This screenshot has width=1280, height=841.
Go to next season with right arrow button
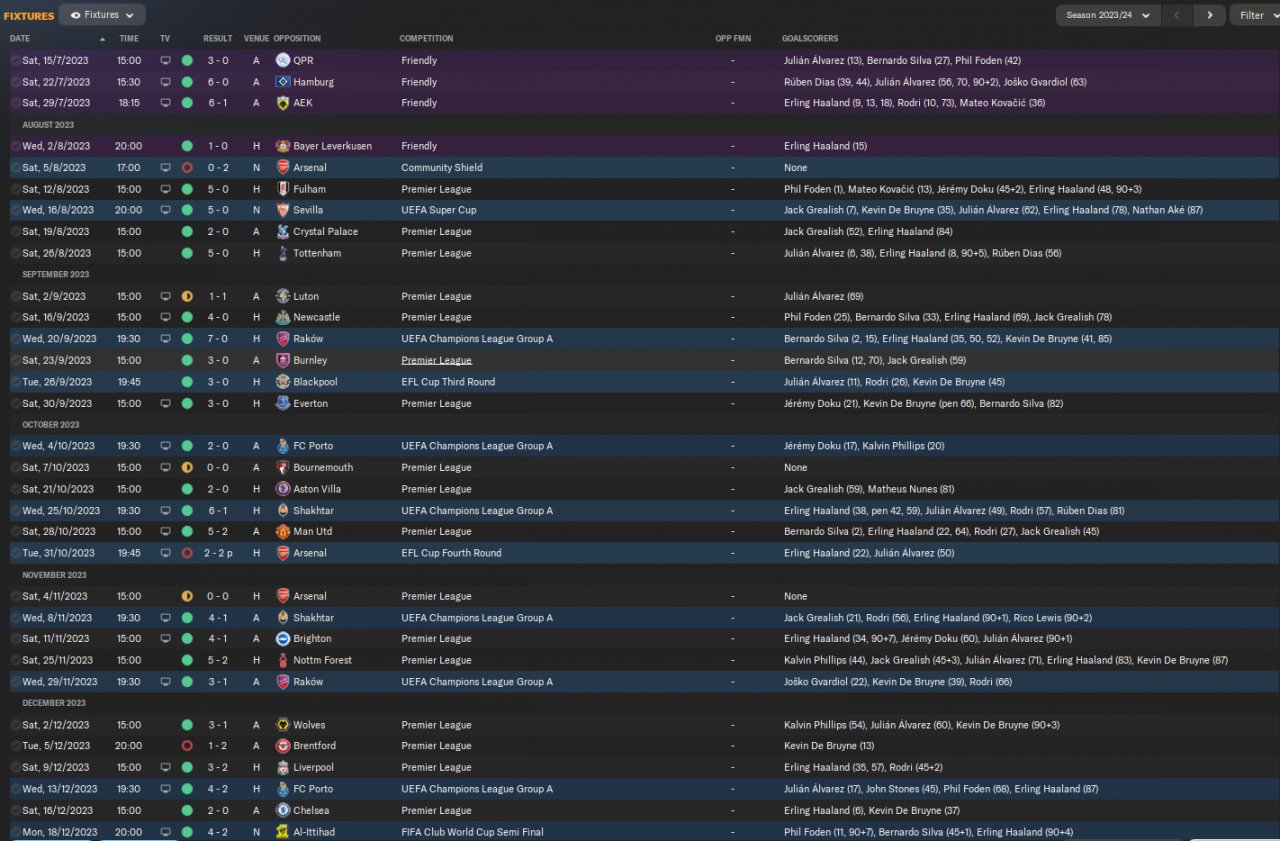tap(1210, 15)
